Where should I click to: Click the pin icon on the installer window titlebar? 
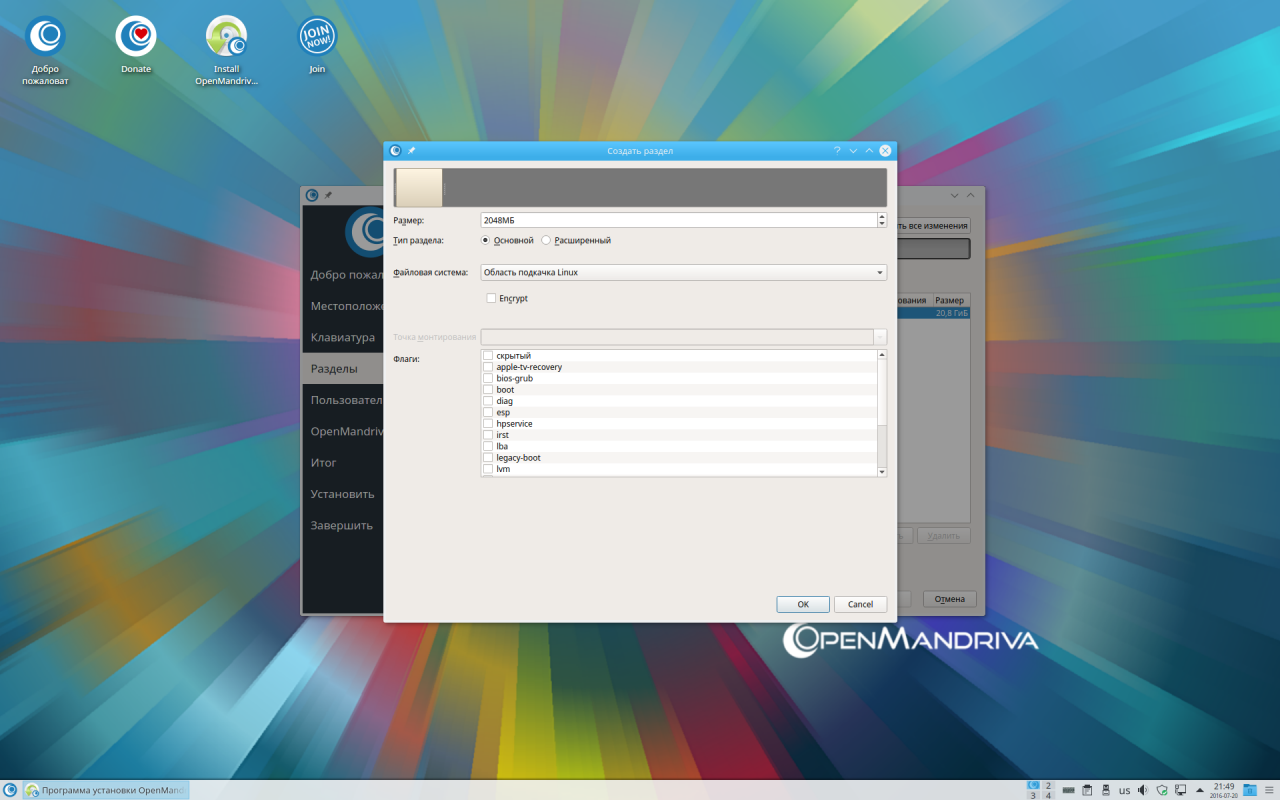pyautogui.click(x=328, y=195)
